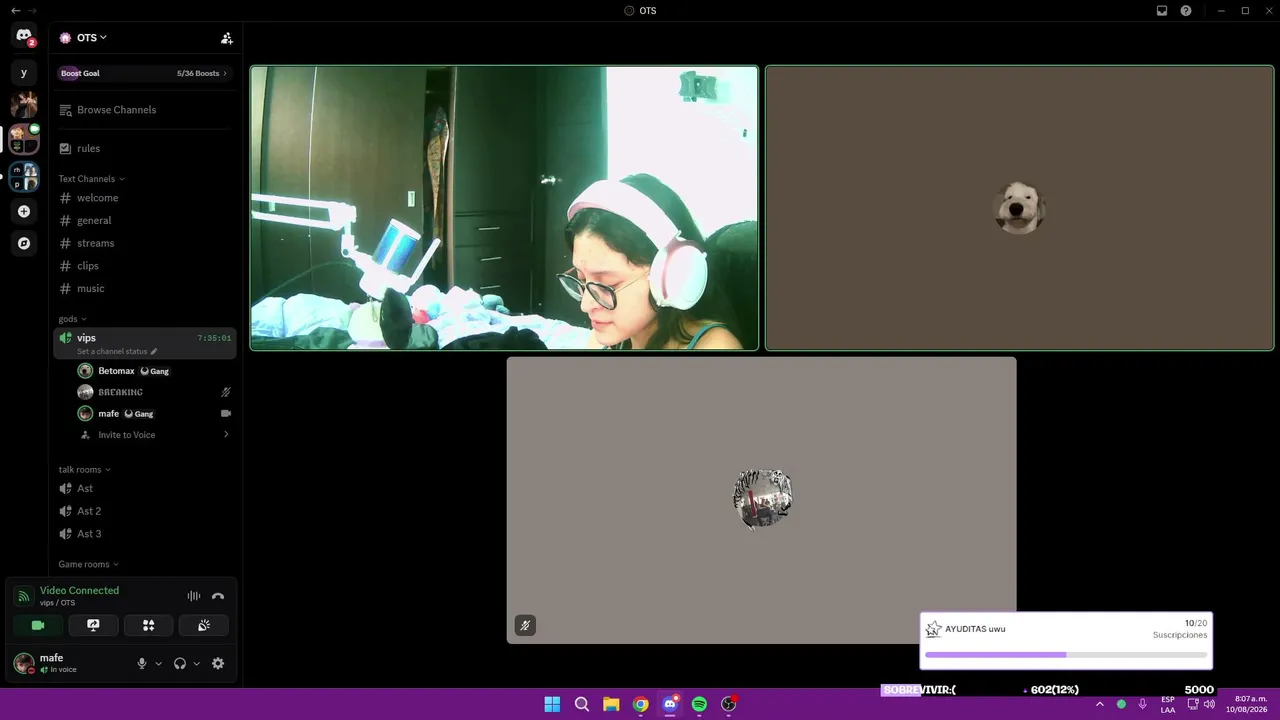
Task: Select the server with letter y
Action: coord(24,73)
